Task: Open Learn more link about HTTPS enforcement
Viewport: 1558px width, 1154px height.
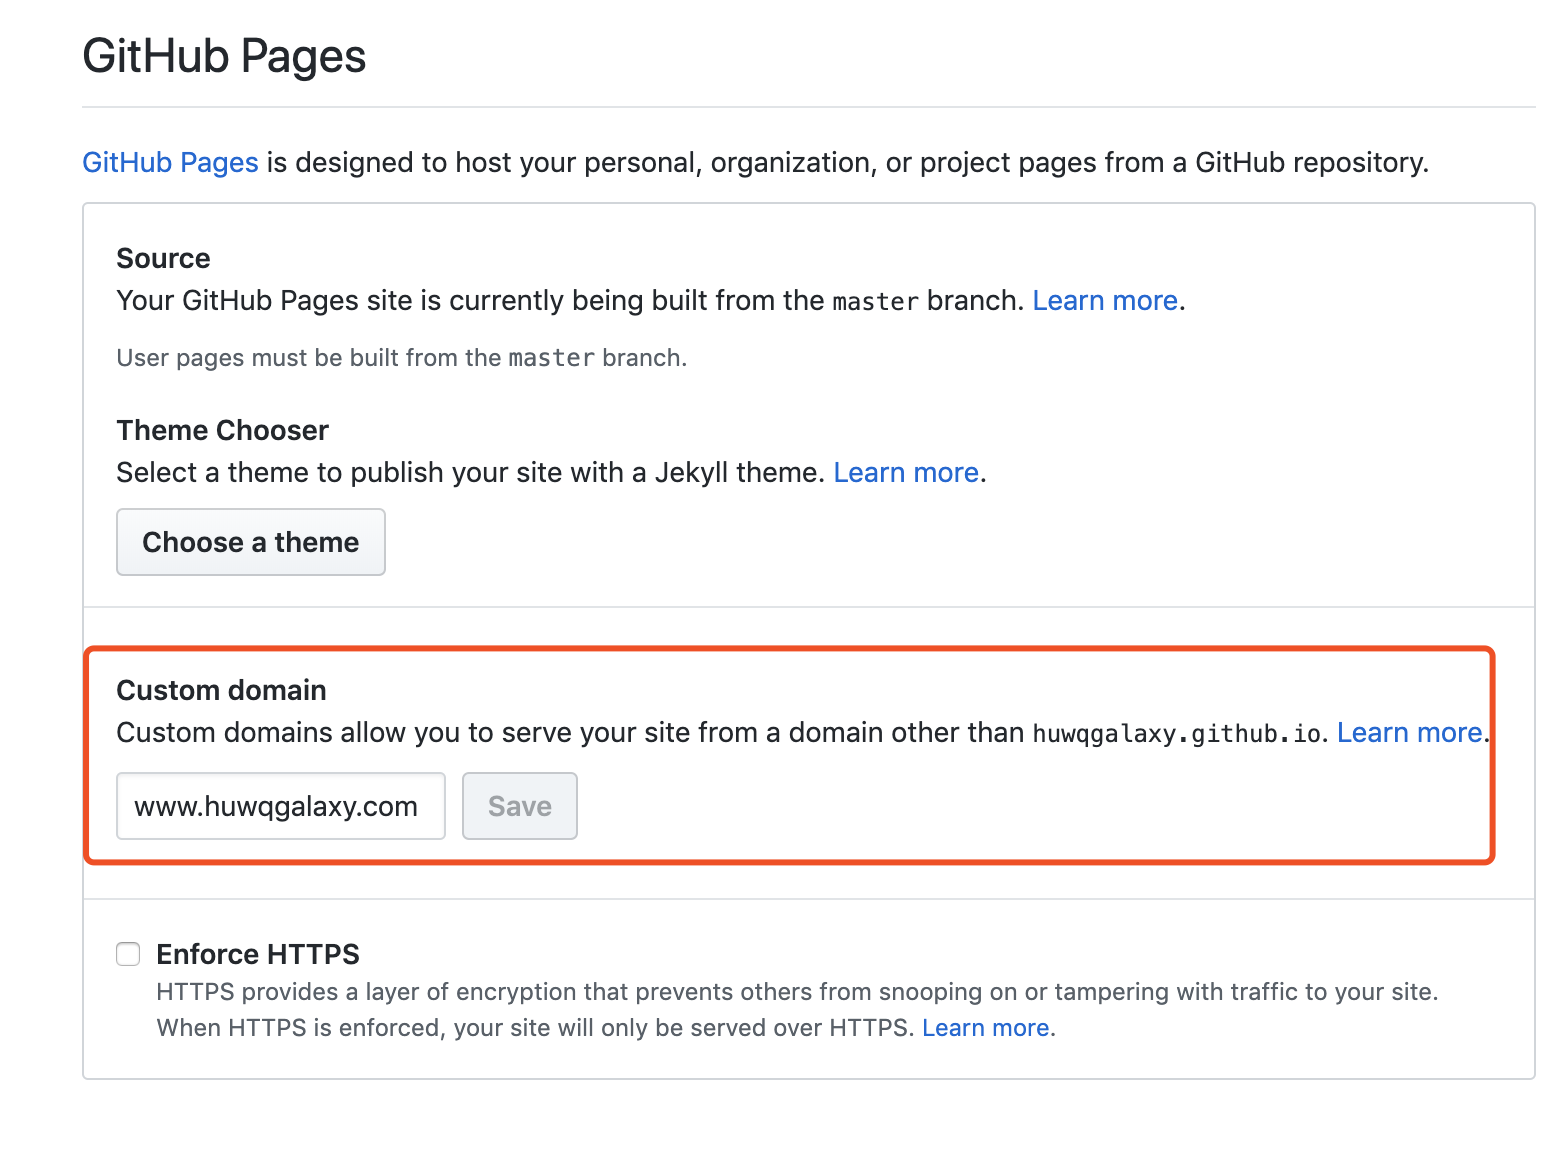Action: point(985,1028)
